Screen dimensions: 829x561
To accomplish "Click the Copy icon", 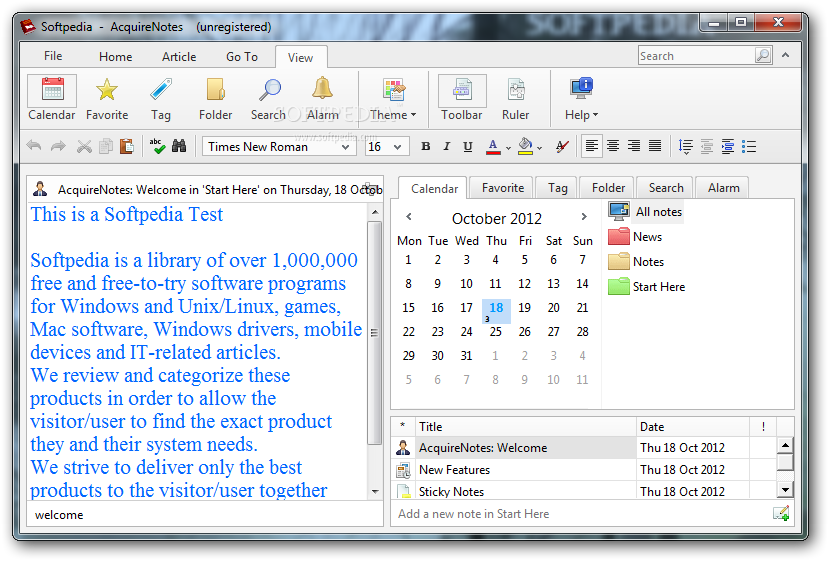I will click(106, 146).
